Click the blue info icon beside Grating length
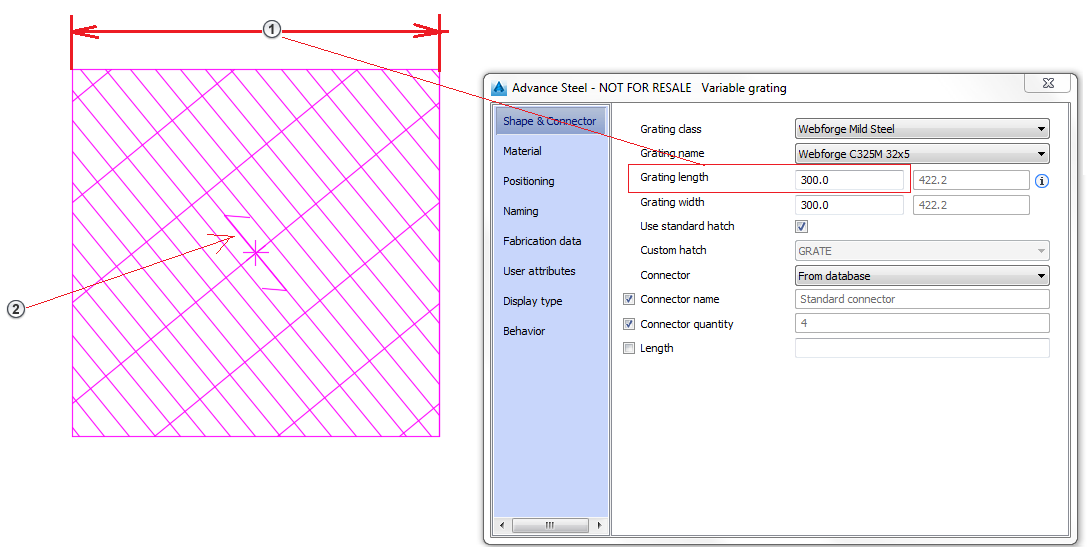This screenshot has width=1088, height=555. click(x=1042, y=181)
